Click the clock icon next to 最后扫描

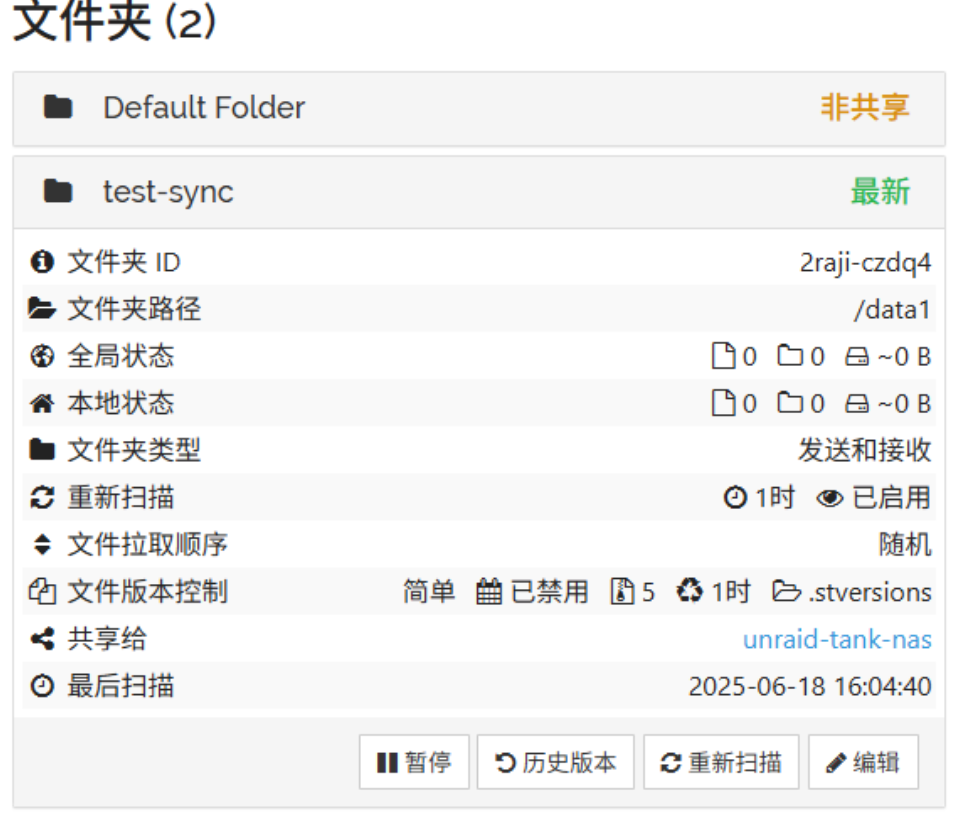coord(41,686)
